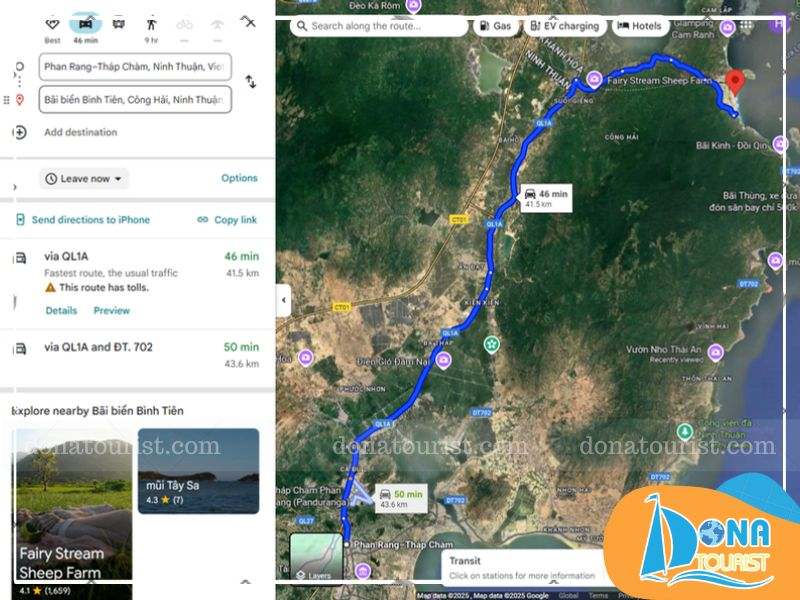
Task: Select the via QL1A and ĐT. 702 route
Action: pos(137,355)
